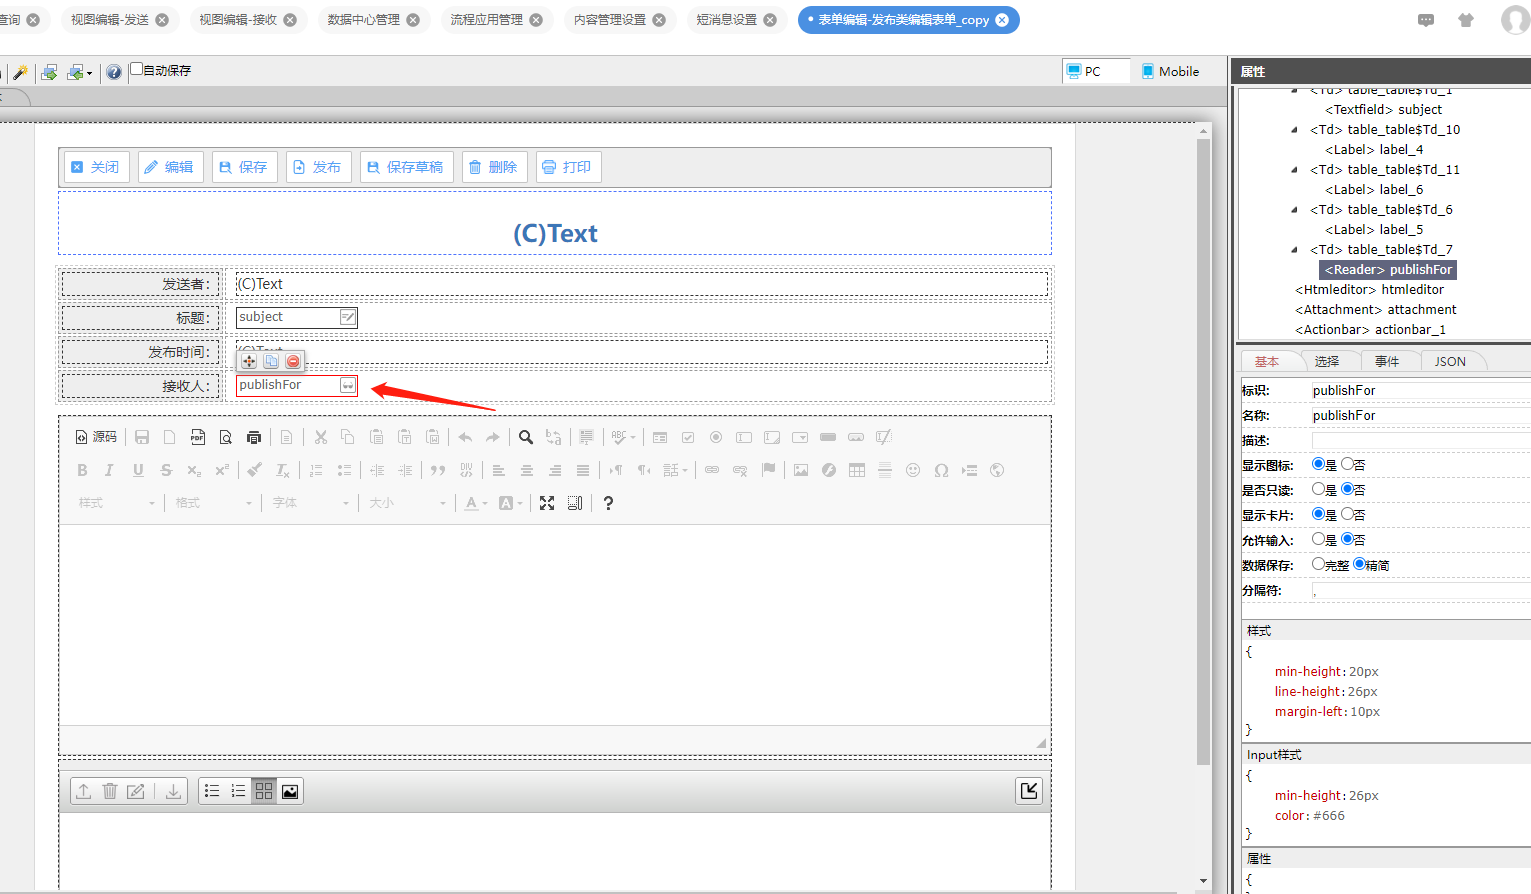Insert a special character with the omega icon
1531x894 pixels.
pyautogui.click(x=941, y=470)
